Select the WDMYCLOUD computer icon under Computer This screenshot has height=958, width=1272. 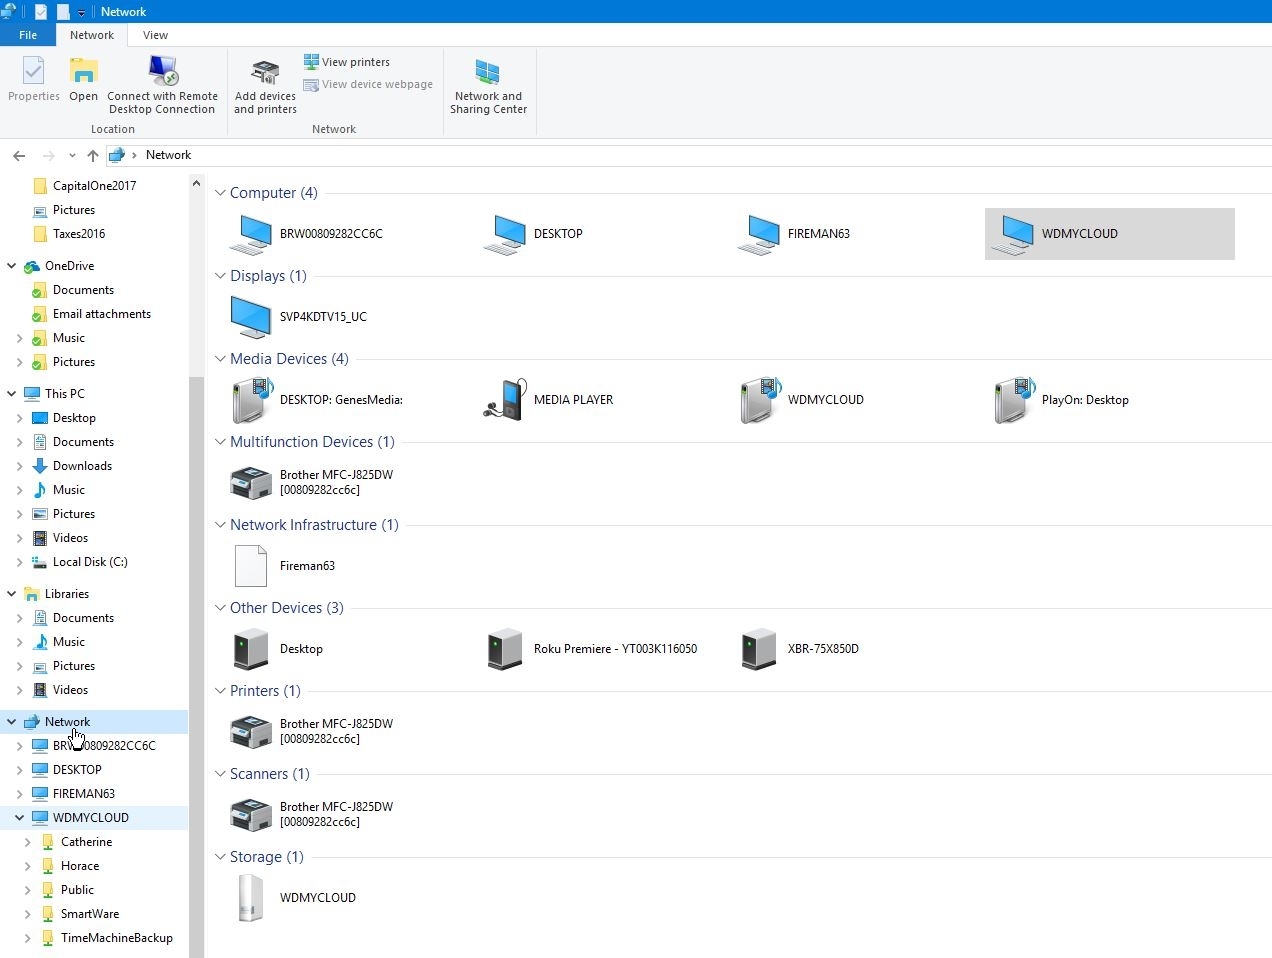[x=1012, y=234]
